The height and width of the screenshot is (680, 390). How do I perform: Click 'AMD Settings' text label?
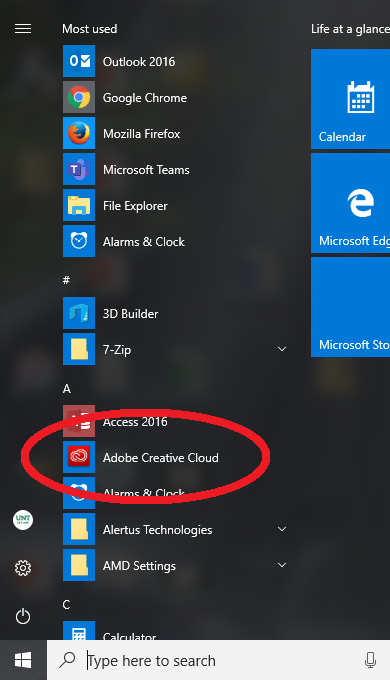point(139,566)
